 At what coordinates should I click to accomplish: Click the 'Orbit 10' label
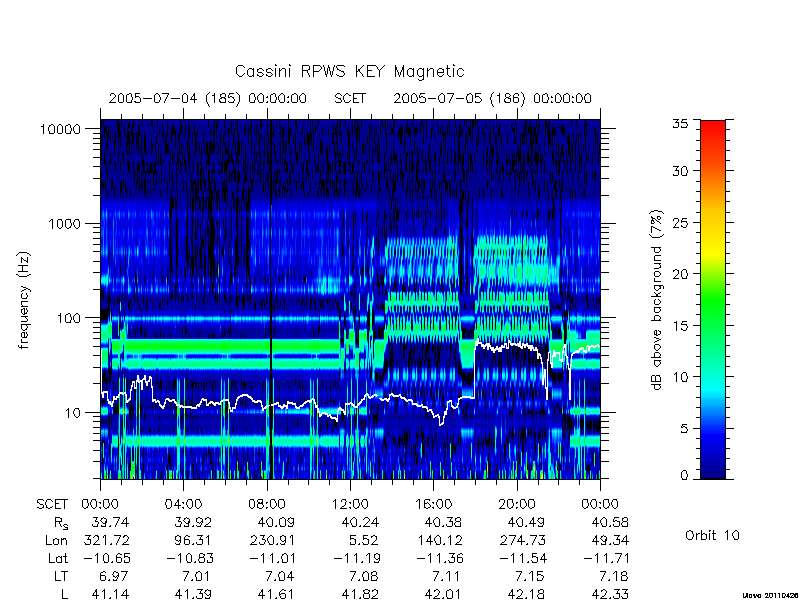pos(712,536)
